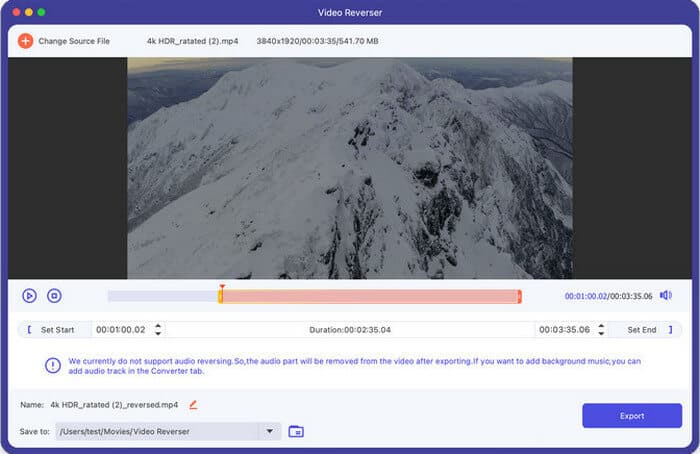Play the video preview

pos(29,296)
